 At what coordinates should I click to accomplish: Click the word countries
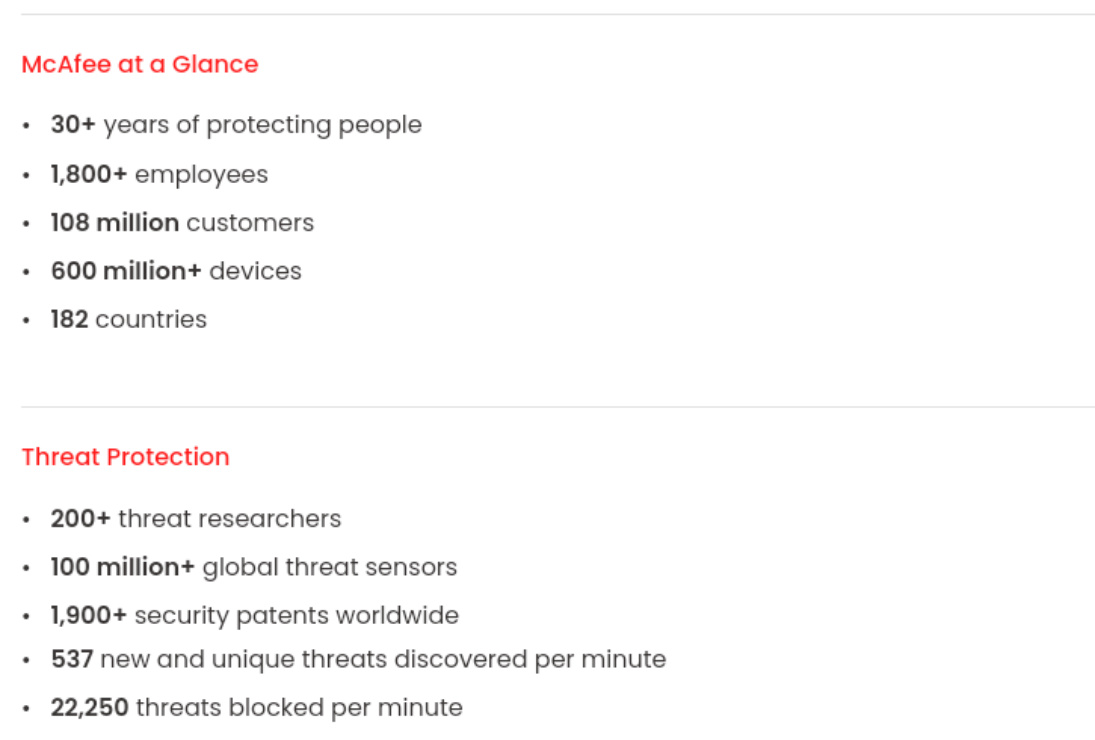(151, 319)
